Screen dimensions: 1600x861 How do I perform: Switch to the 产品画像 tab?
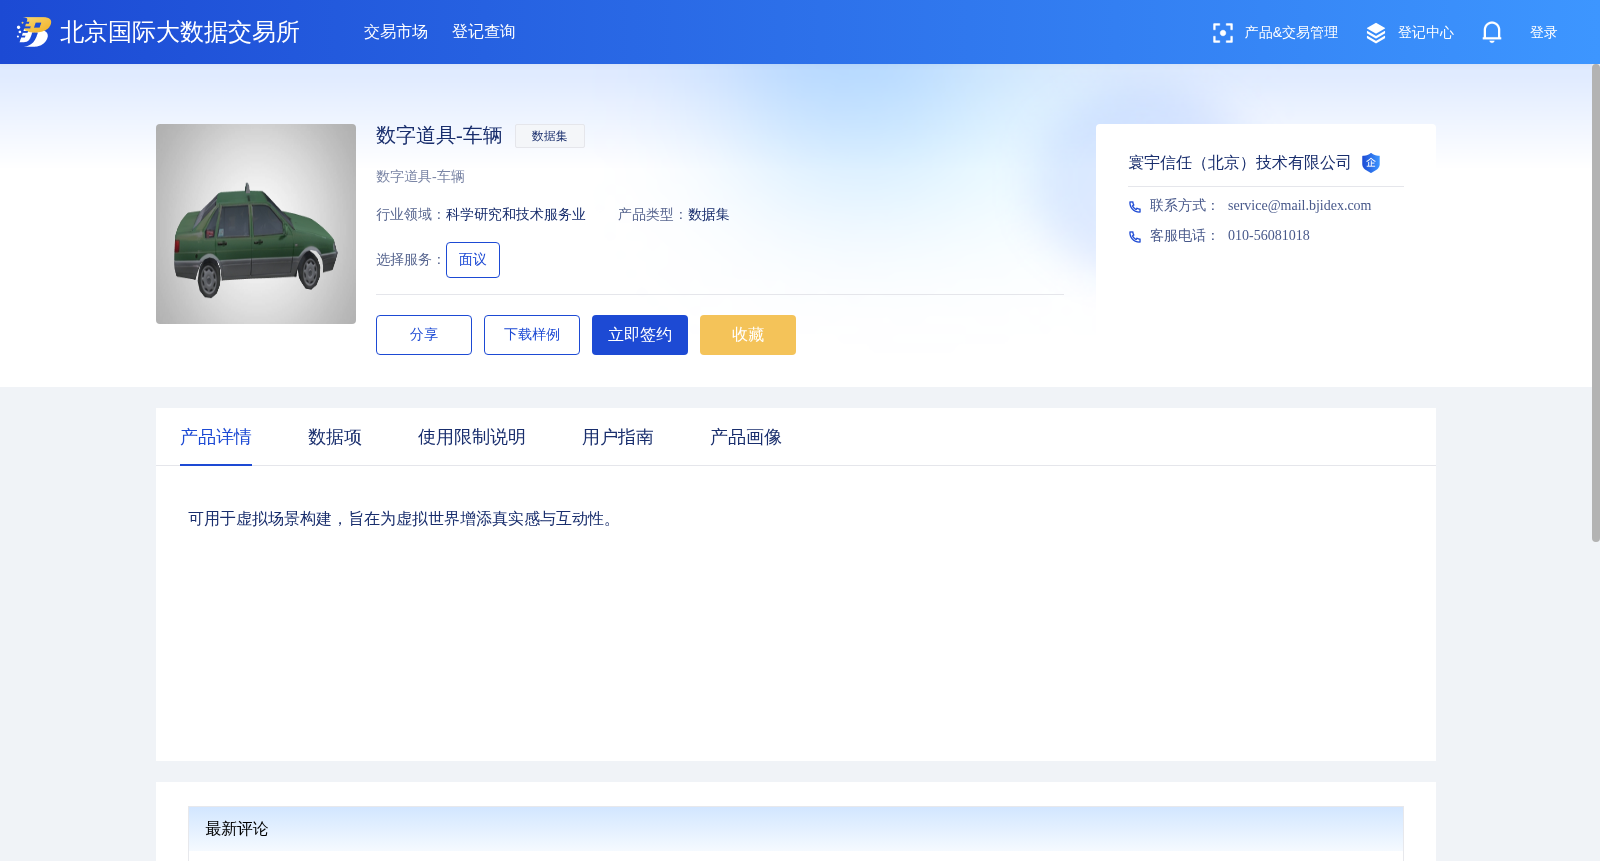(746, 437)
